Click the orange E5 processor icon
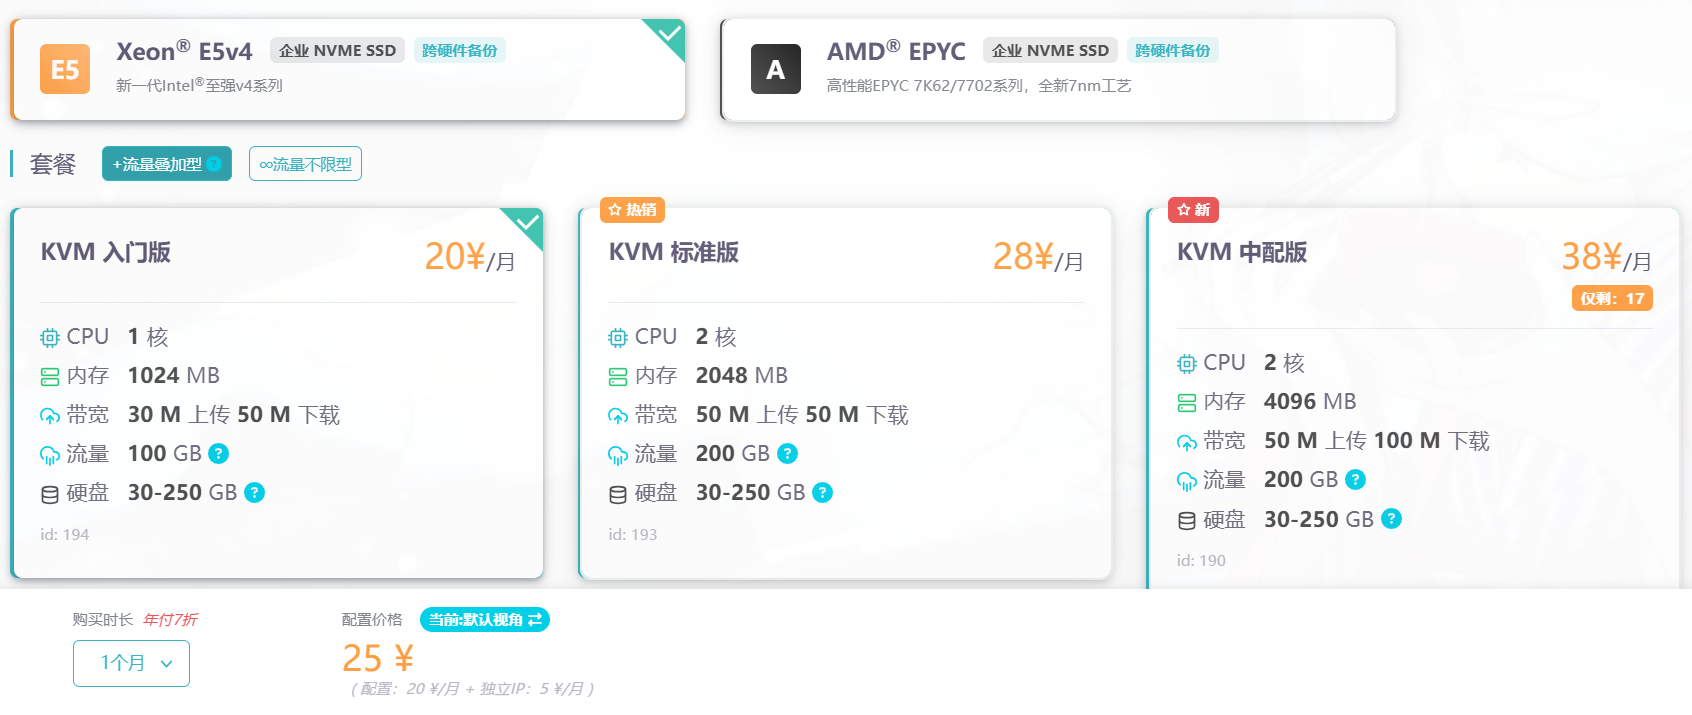The height and width of the screenshot is (715, 1692). 65,69
